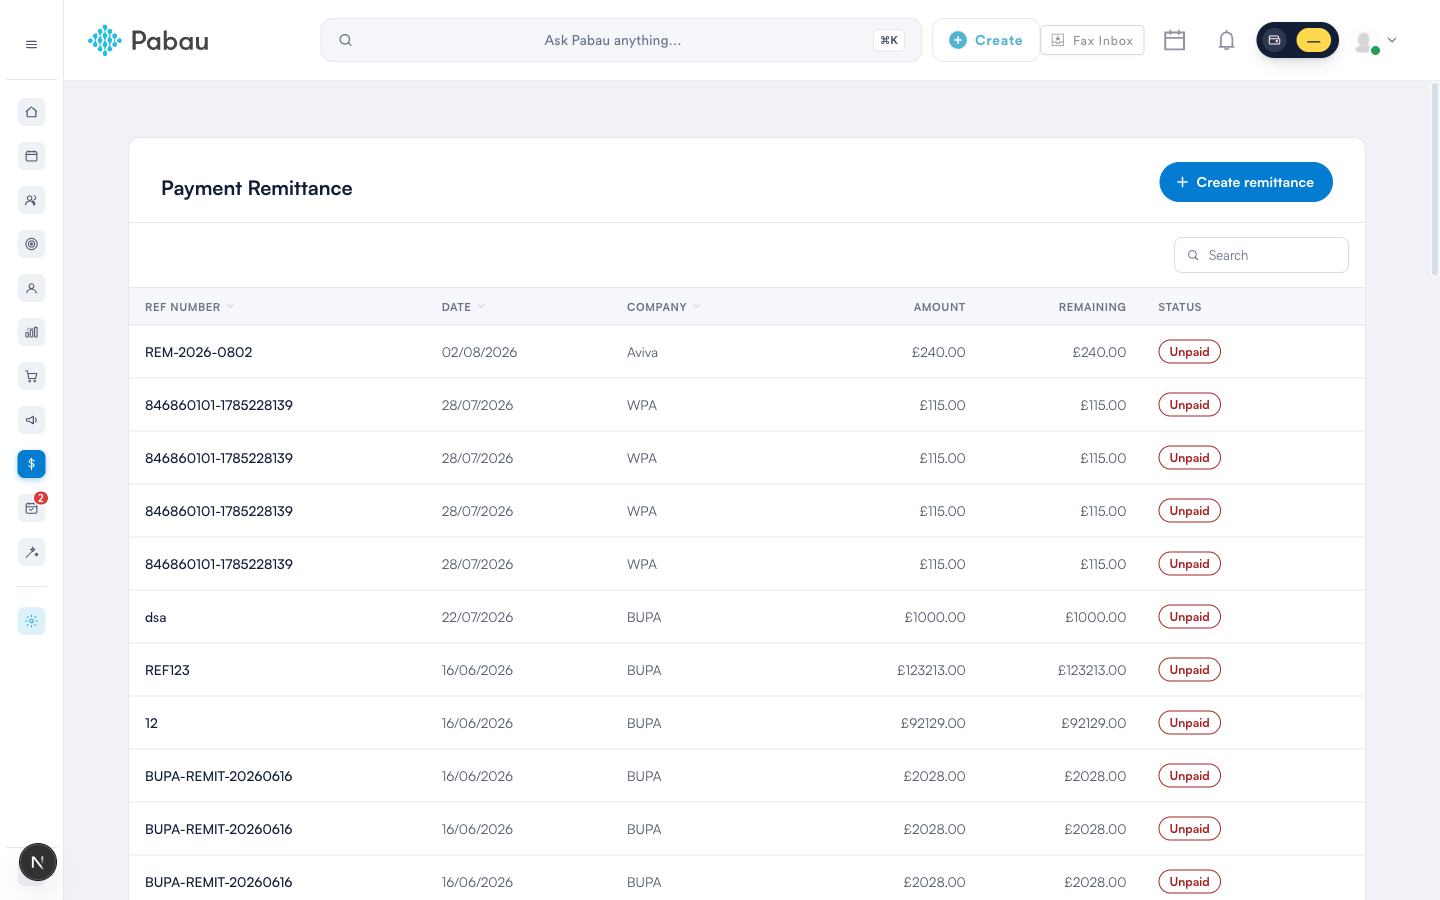1440x900 pixels.
Task: Click Unpaid status for REM-2026-0802
Action: pyautogui.click(x=1189, y=352)
